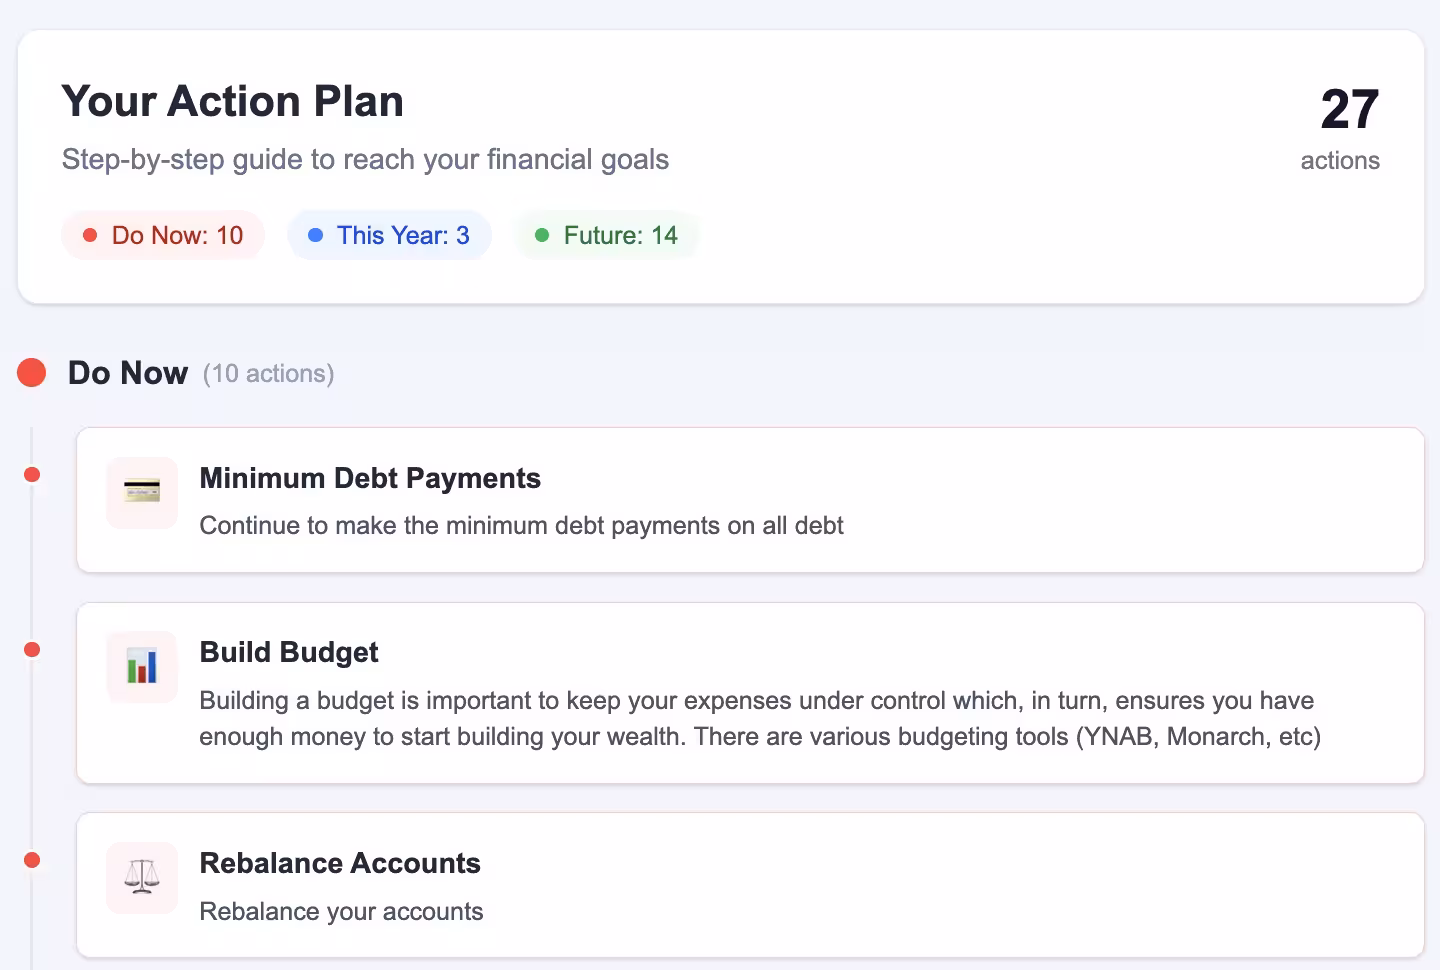Select the "Future: 14" filter pill

607,235
